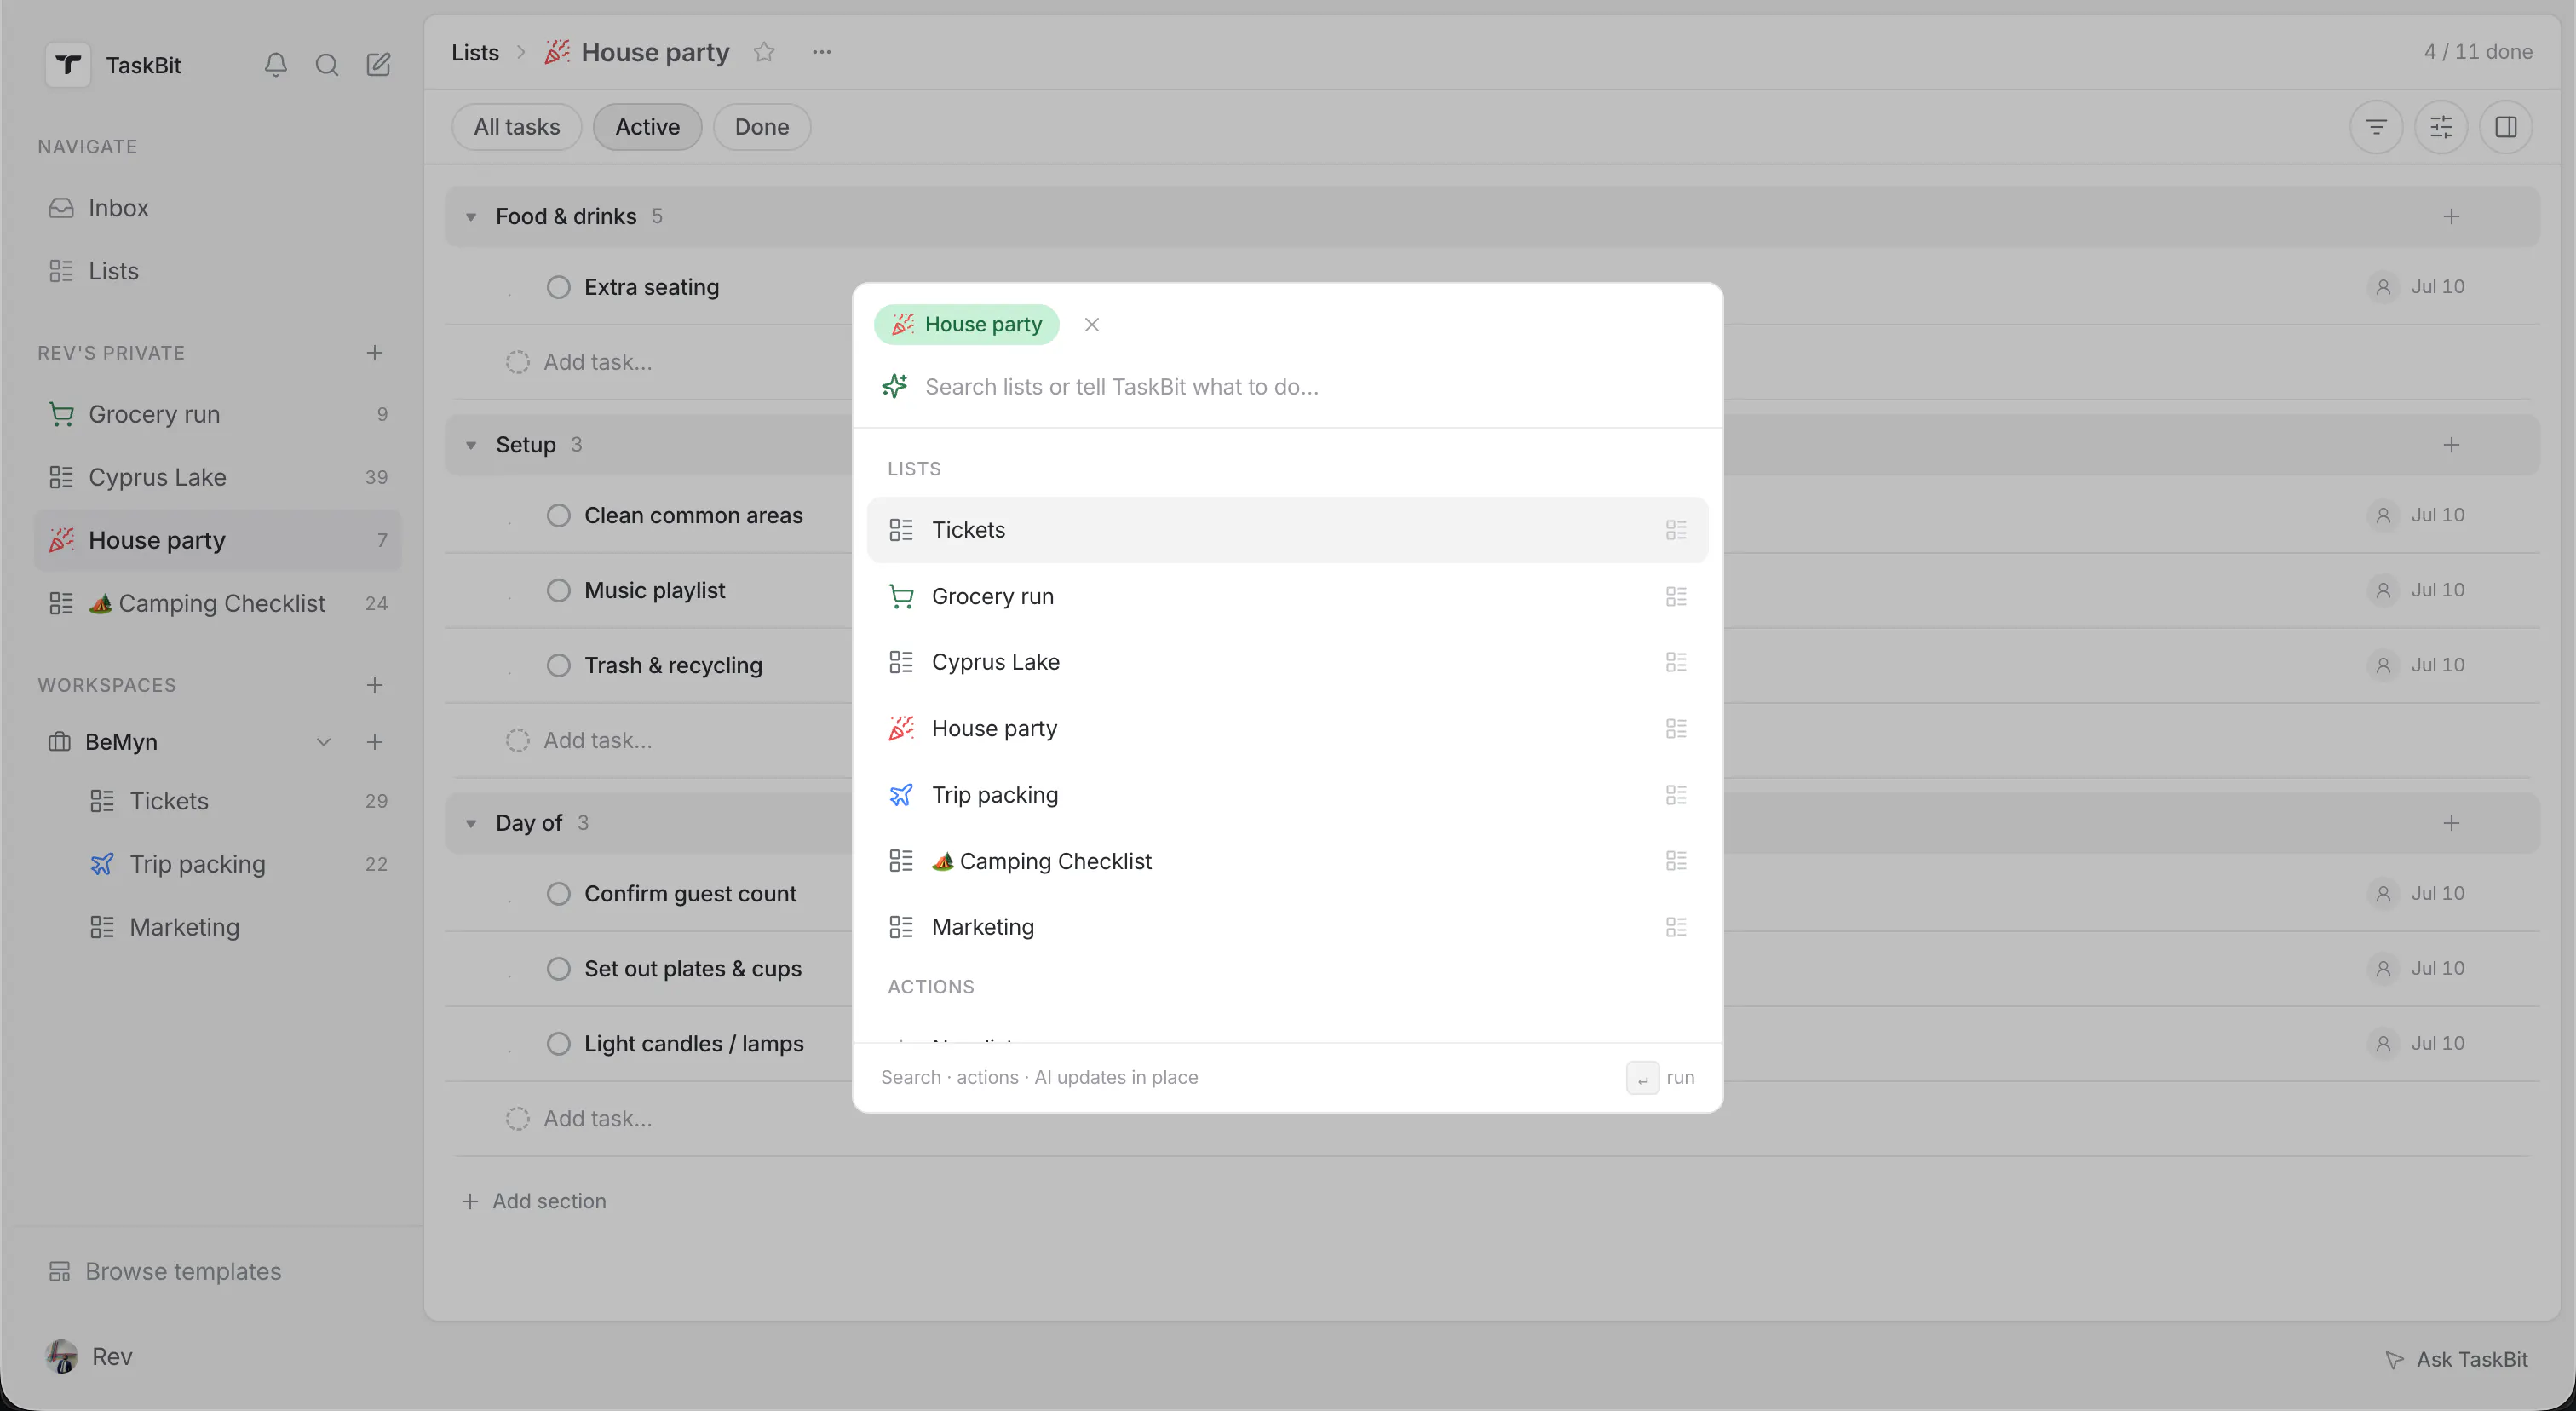
Task: Mark Extra seating as done
Action: pos(558,287)
